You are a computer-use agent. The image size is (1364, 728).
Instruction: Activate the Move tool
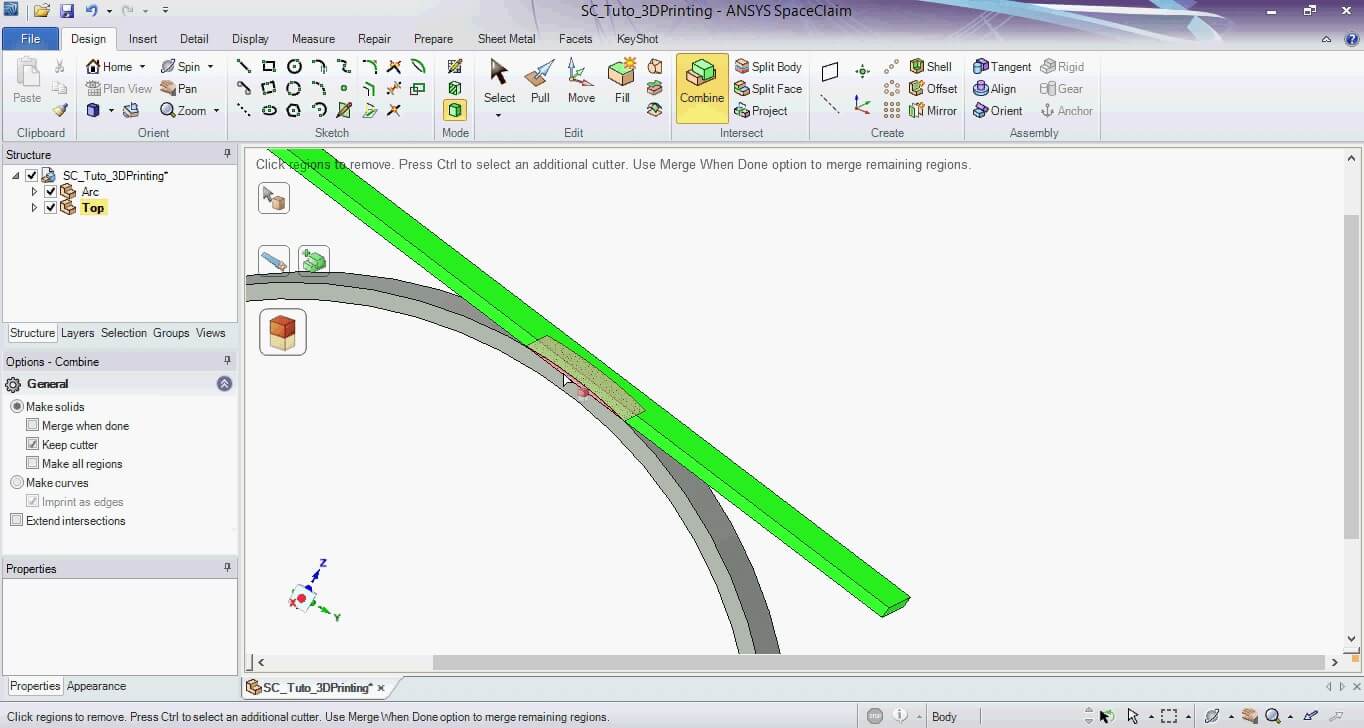pyautogui.click(x=581, y=80)
